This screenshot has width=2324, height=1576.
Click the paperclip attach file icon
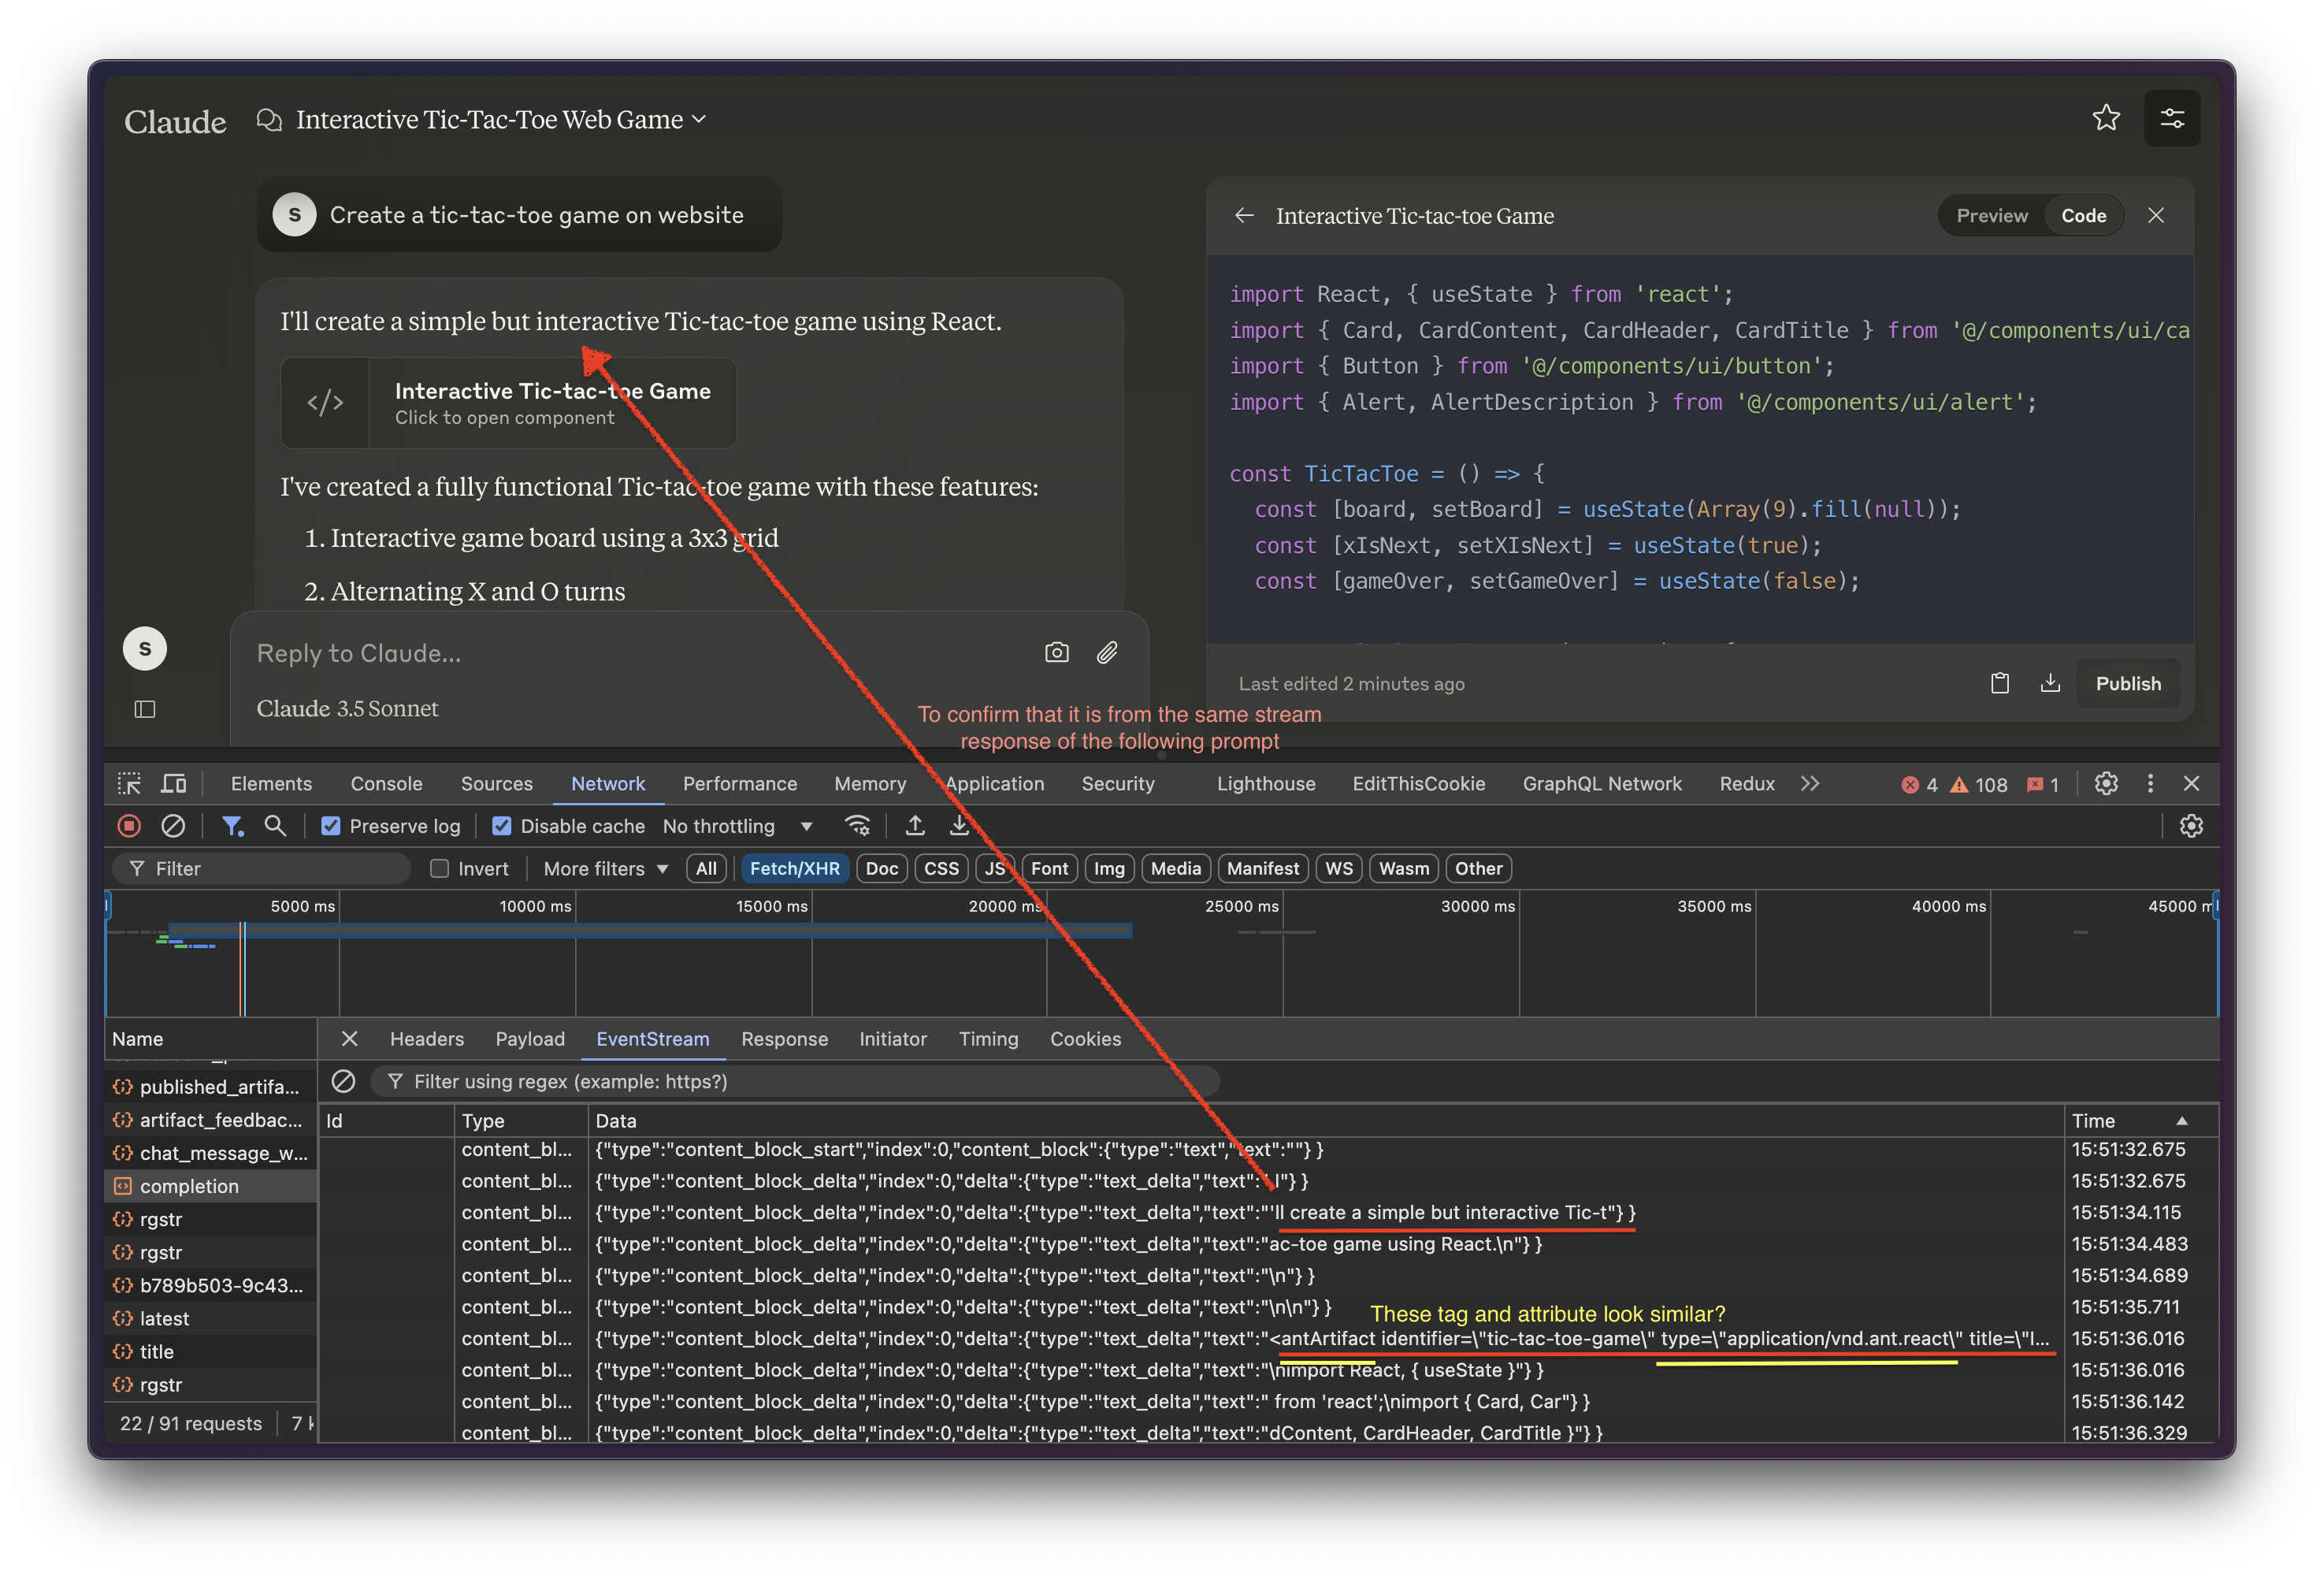(1107, 653)
